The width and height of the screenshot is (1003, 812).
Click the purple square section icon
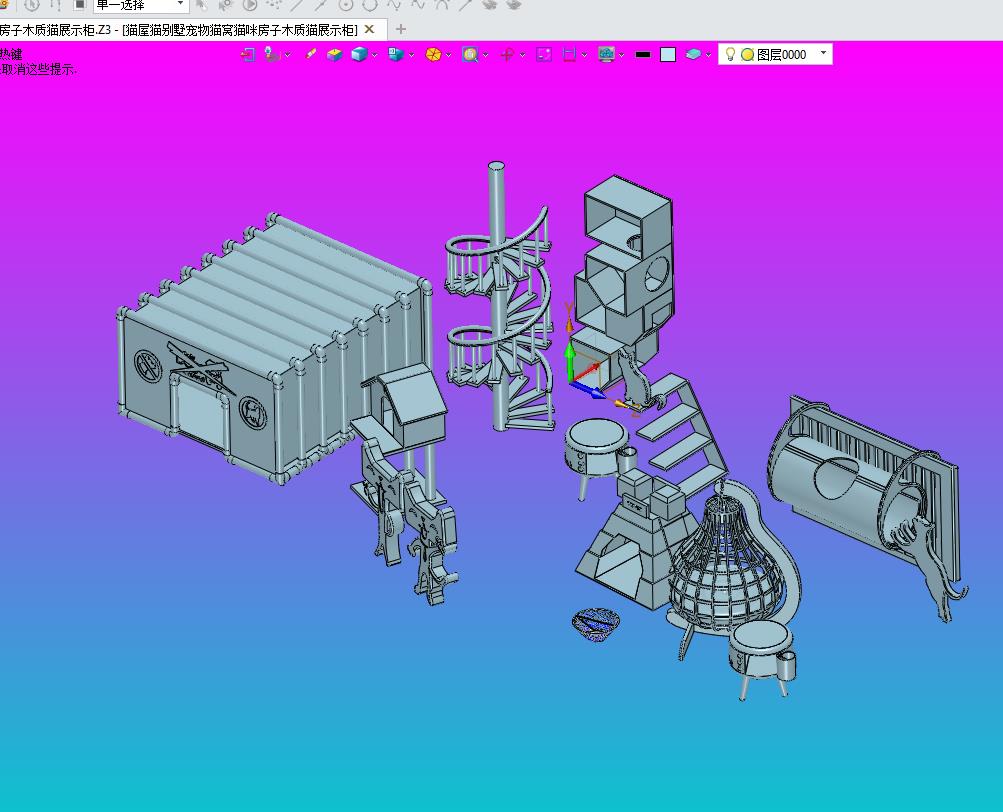click(544, 54)
